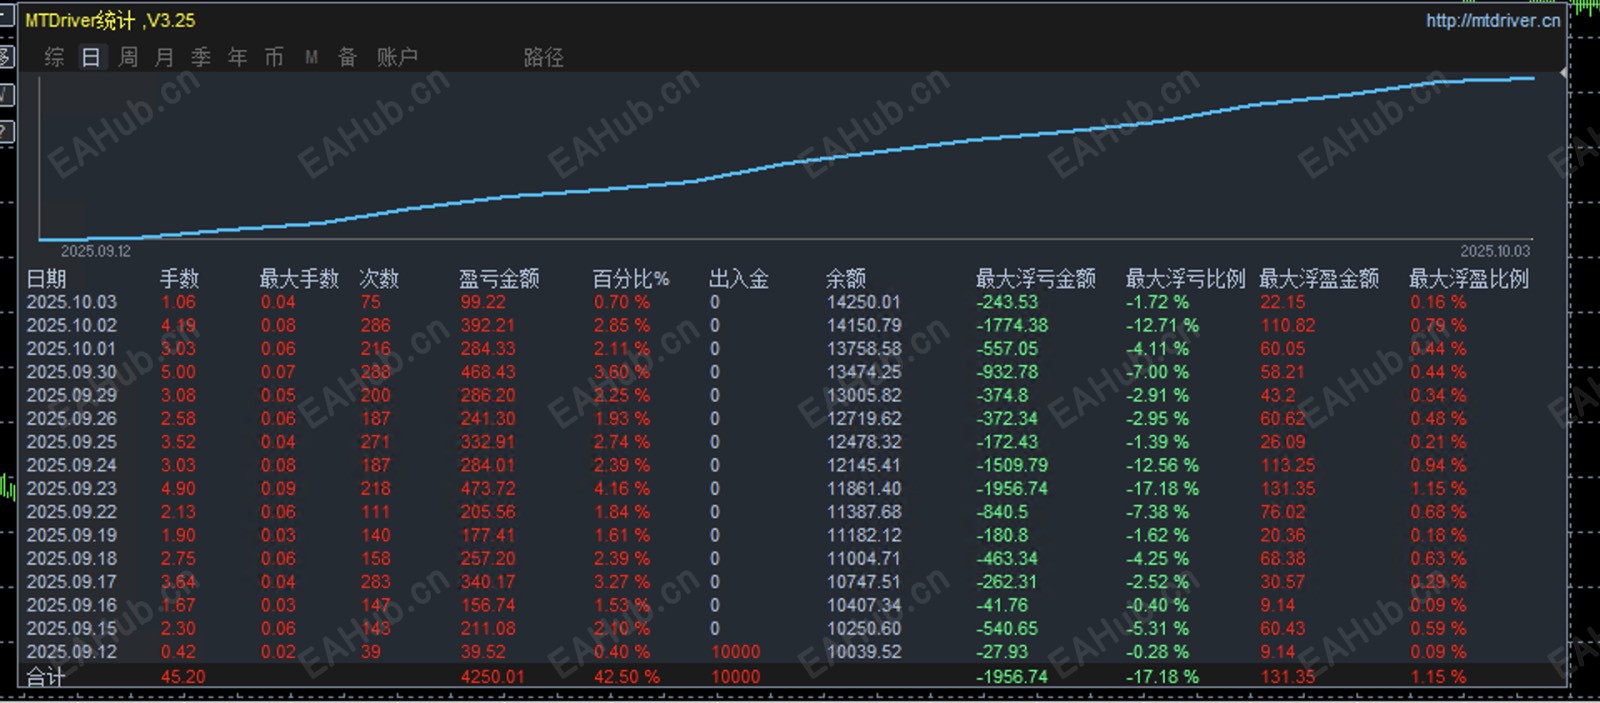
Task: Select the 2025.09.26 date row
Action: [71, 419]
